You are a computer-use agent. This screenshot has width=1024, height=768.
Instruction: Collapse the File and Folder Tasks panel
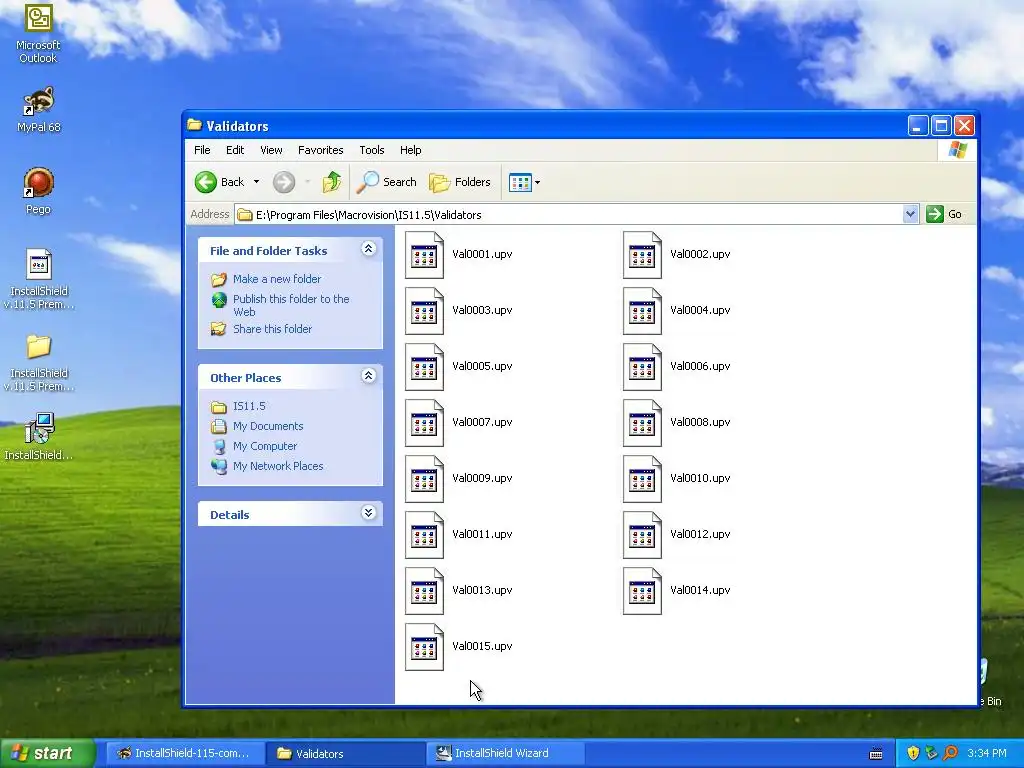(368, 249)
